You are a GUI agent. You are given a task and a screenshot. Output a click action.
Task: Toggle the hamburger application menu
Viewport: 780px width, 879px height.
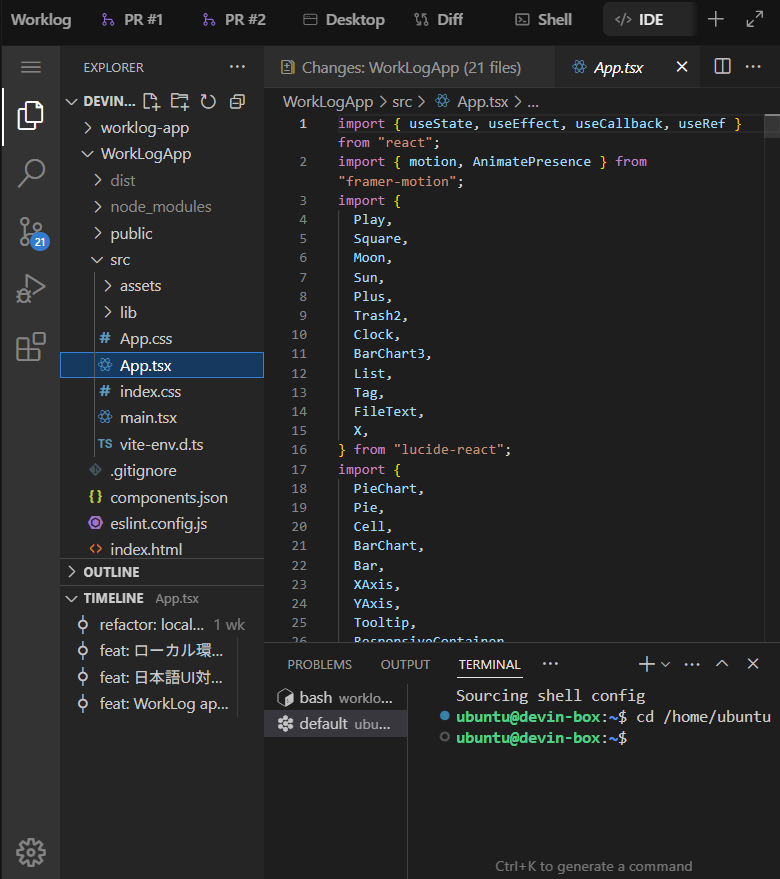coord(31,67)
